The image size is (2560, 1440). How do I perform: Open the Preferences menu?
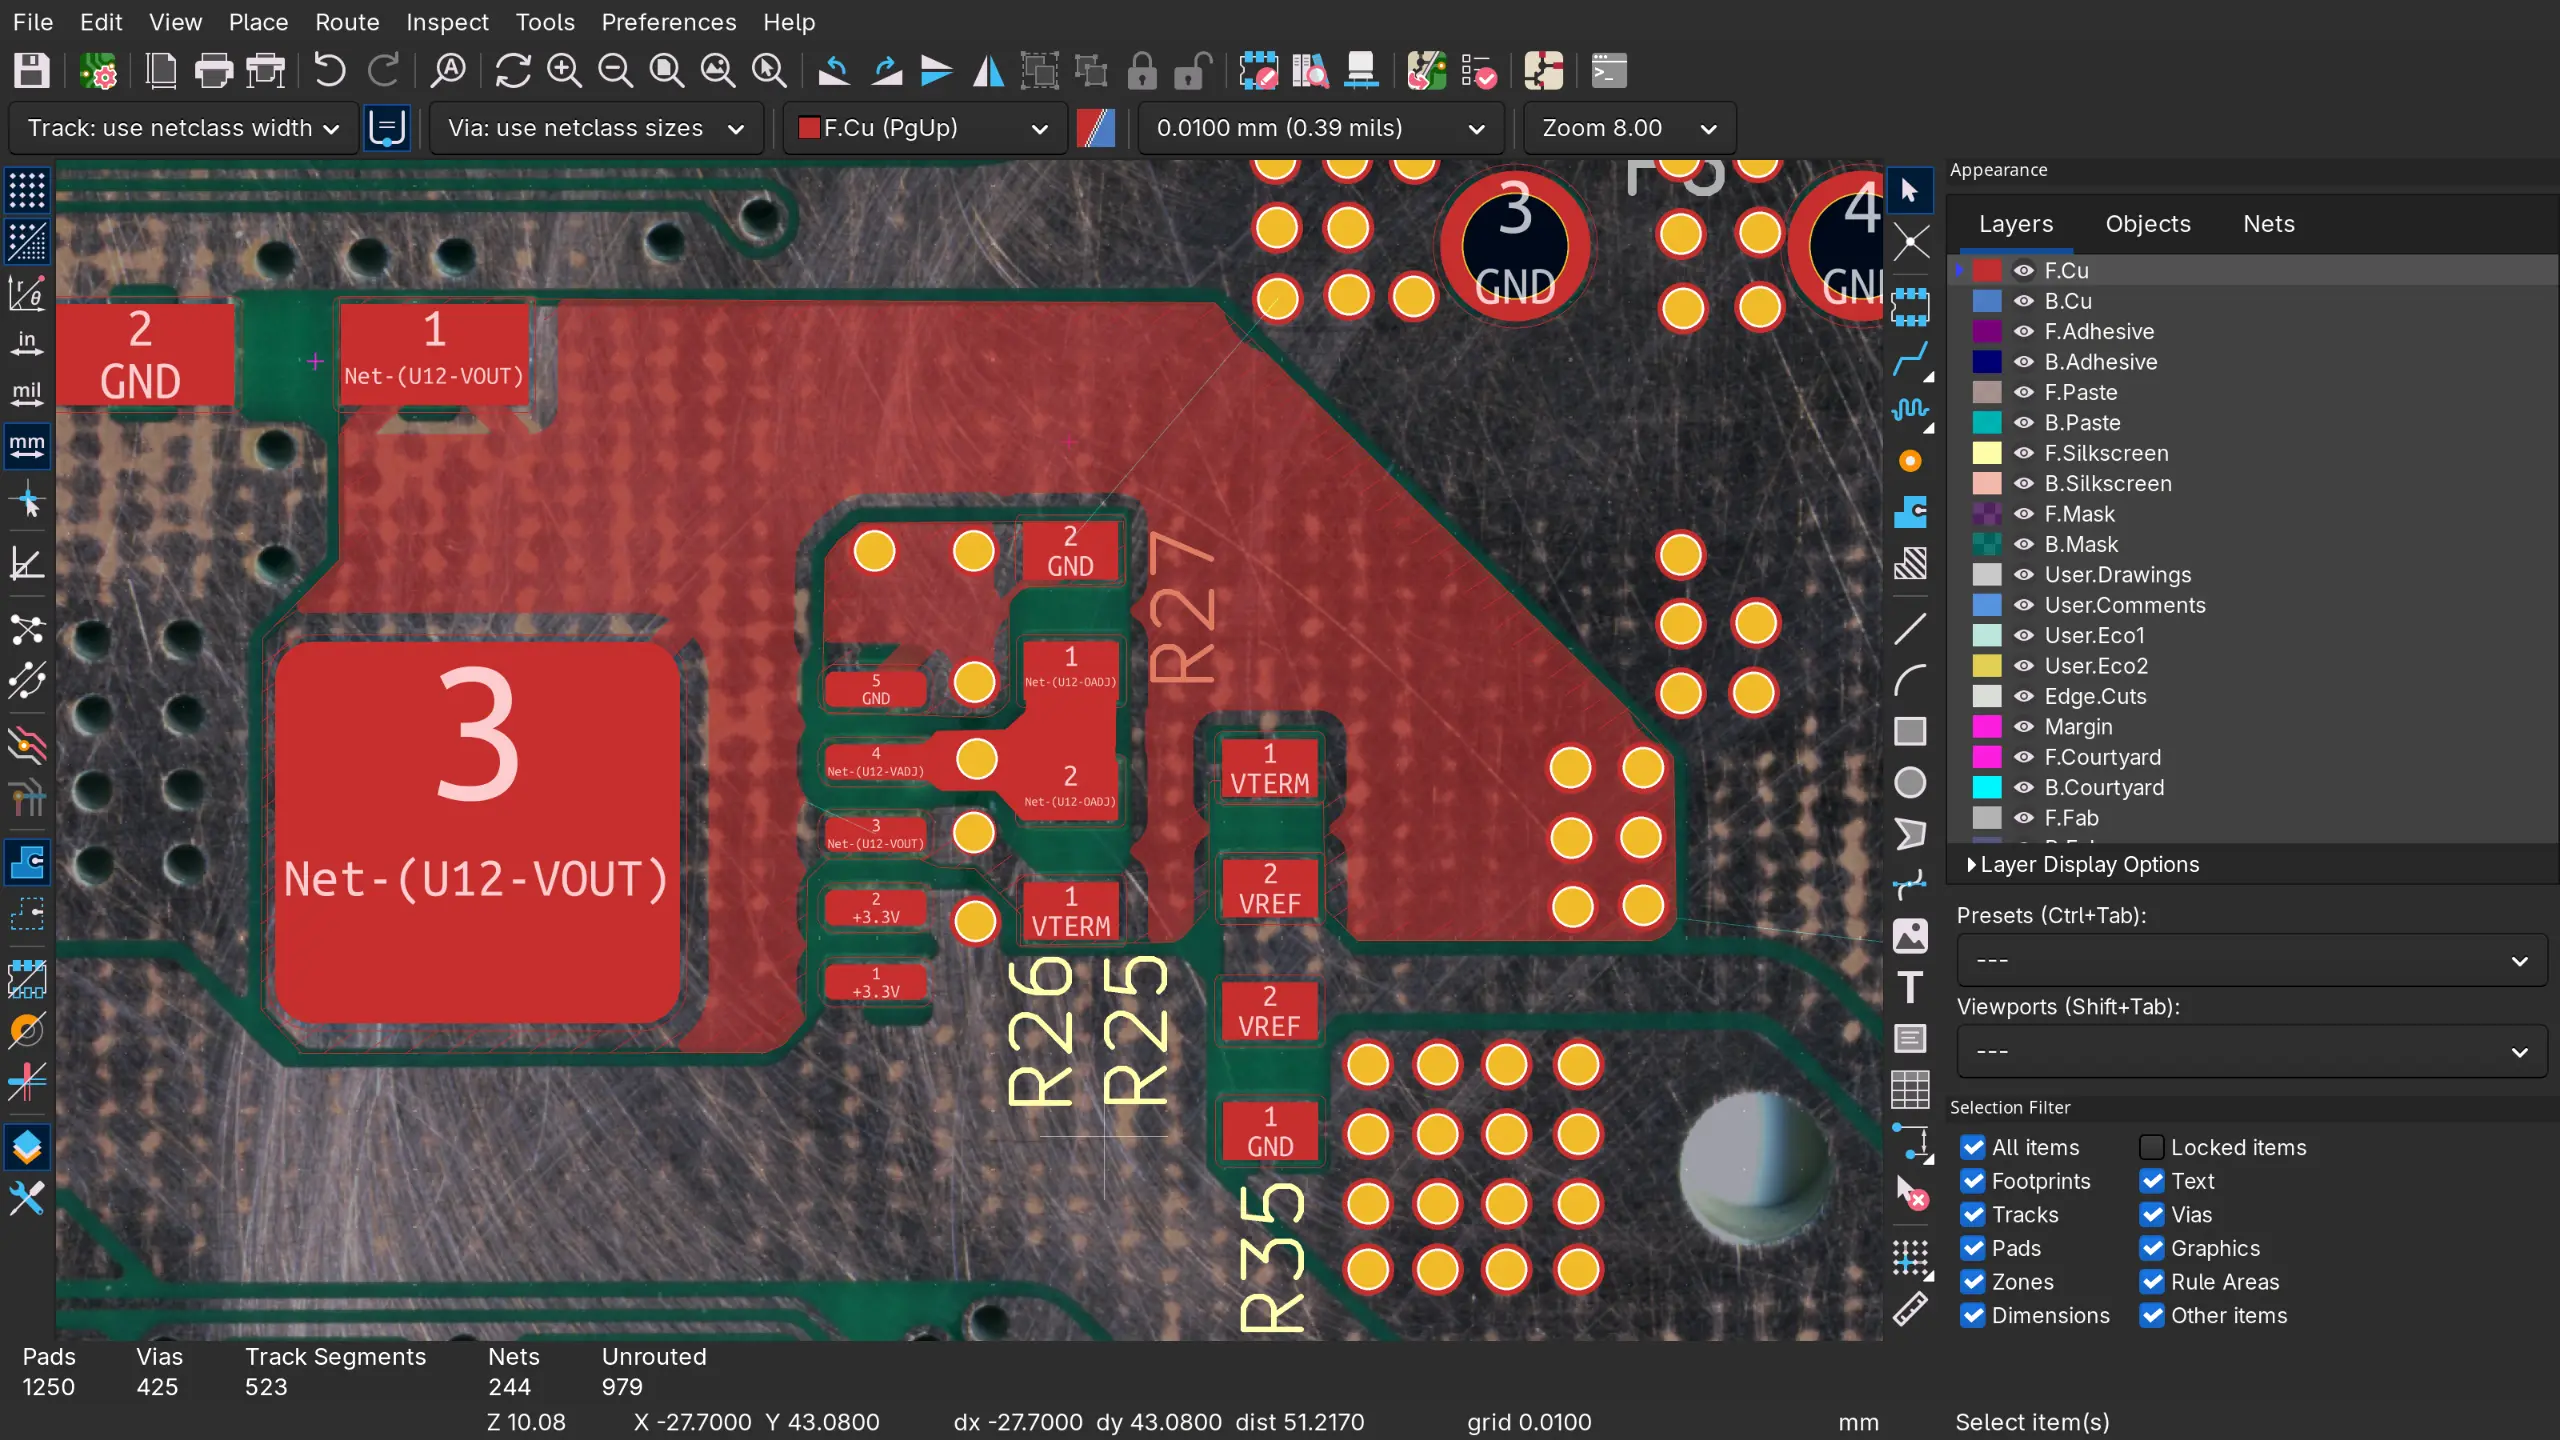coord(668,22)
